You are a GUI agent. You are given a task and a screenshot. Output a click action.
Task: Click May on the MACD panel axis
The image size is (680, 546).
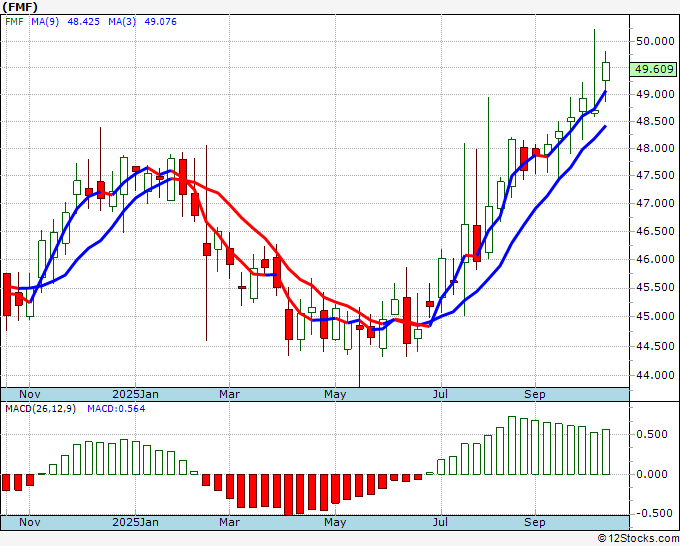pyautogui.click(x=335, y=522)
